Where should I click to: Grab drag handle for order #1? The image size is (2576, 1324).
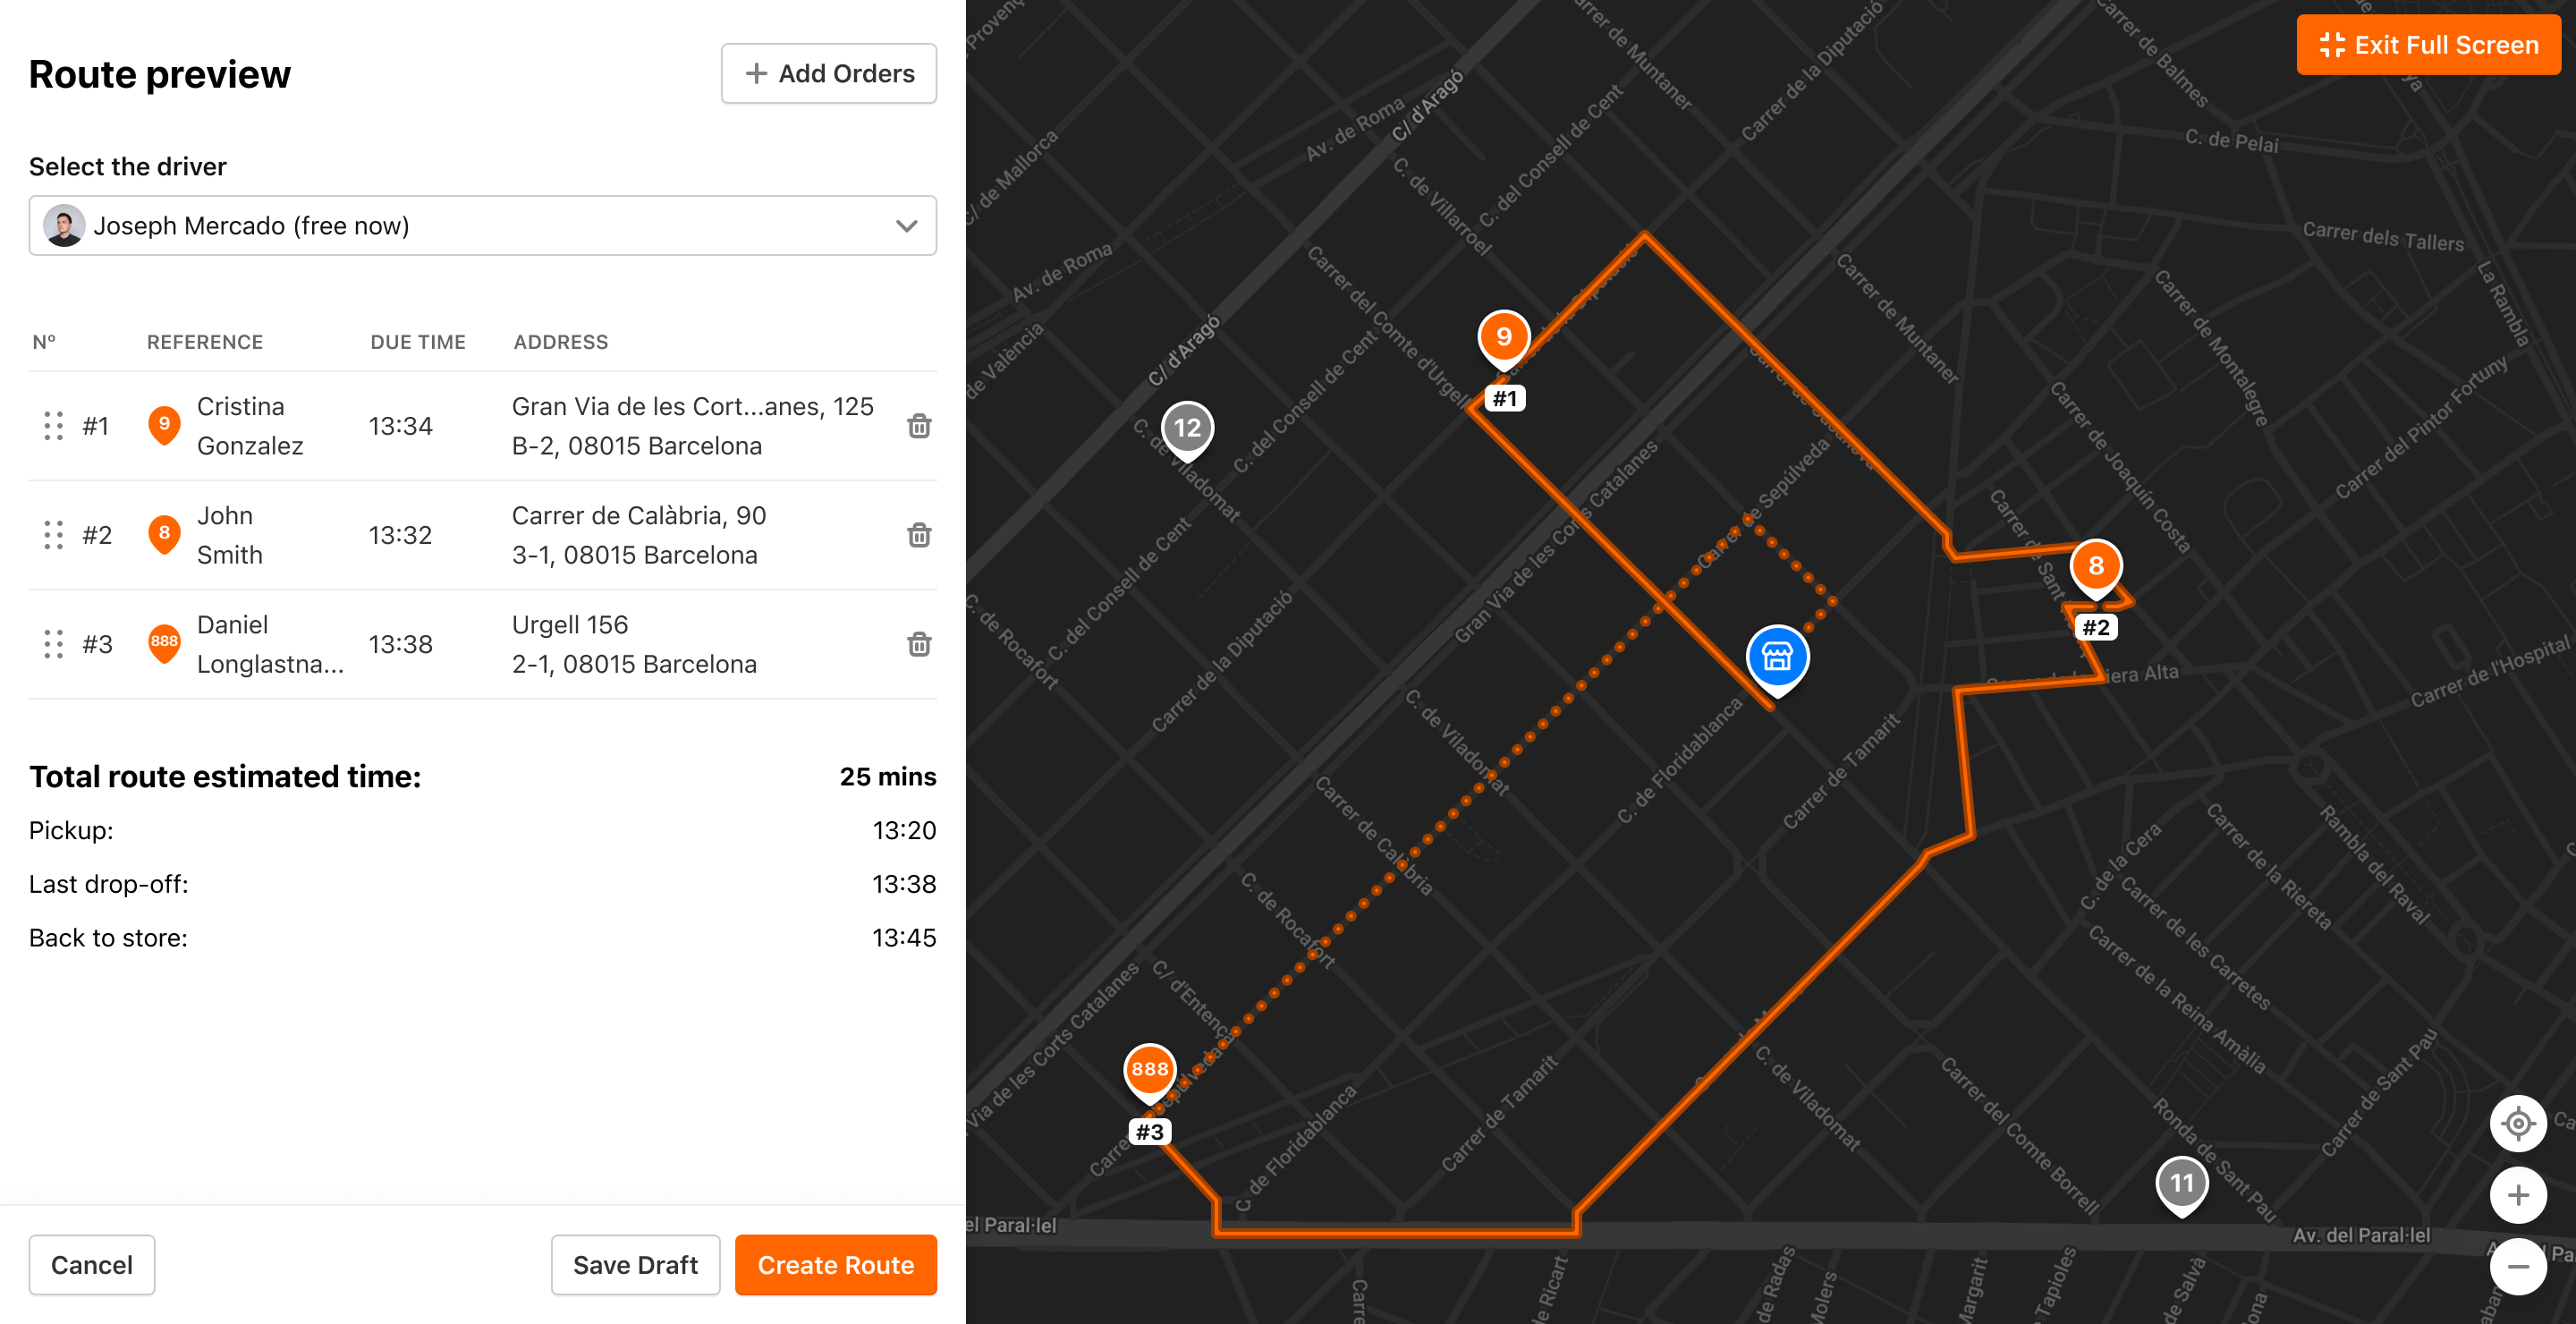point(54,426)
